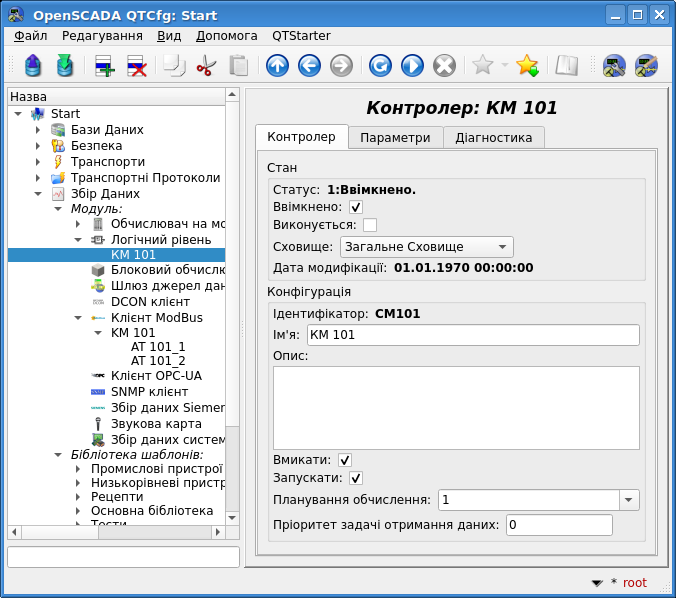
Task: Select AT 101_1 in the tree
Action: 158,346
